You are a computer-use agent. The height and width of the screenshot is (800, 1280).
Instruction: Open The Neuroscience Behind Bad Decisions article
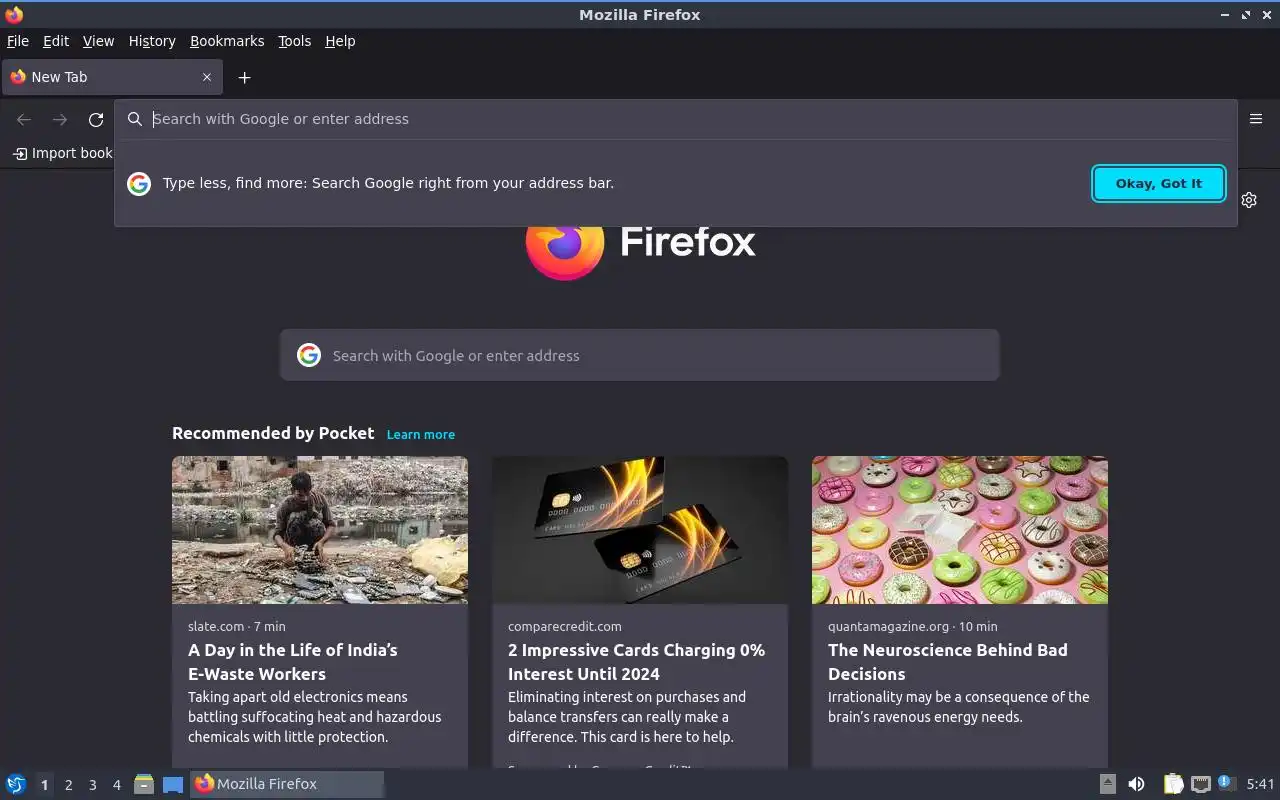coord(948,662)
